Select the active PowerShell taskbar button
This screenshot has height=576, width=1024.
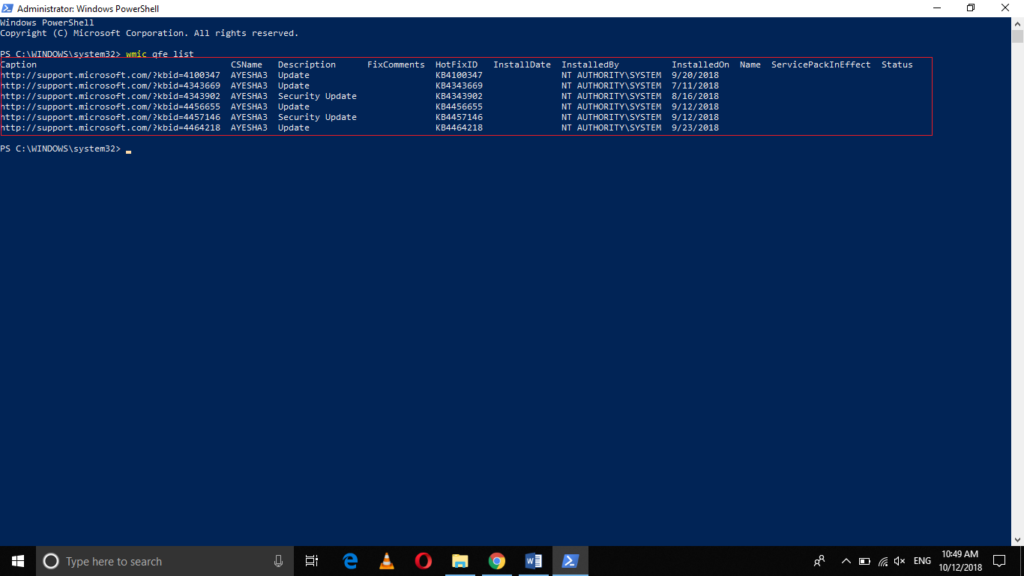pos(571,561)
